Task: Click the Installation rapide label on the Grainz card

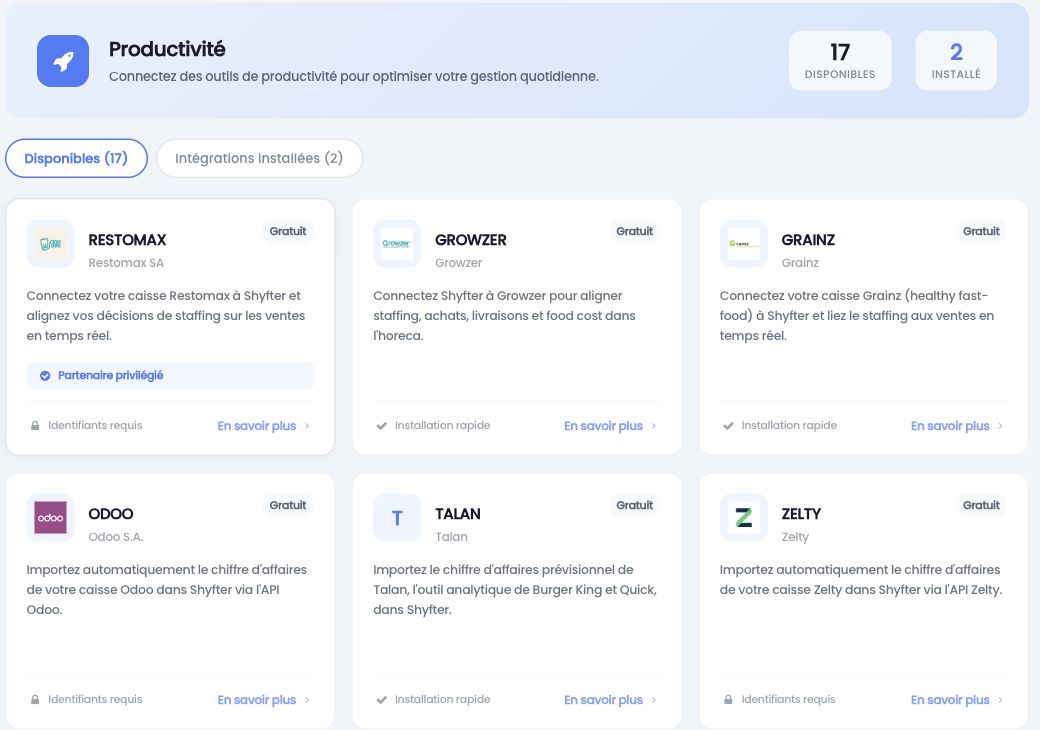Action: click(x=789, y=426)
